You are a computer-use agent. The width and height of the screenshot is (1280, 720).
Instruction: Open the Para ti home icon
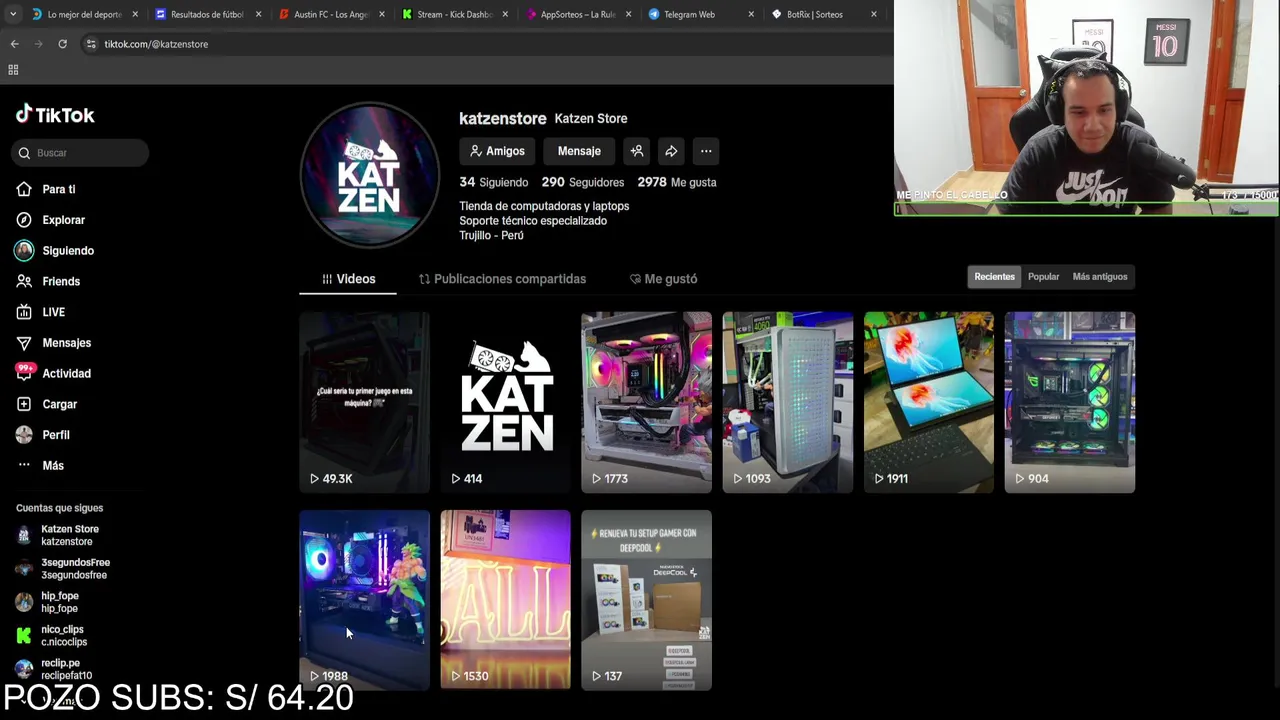click(x=24, y=189)
